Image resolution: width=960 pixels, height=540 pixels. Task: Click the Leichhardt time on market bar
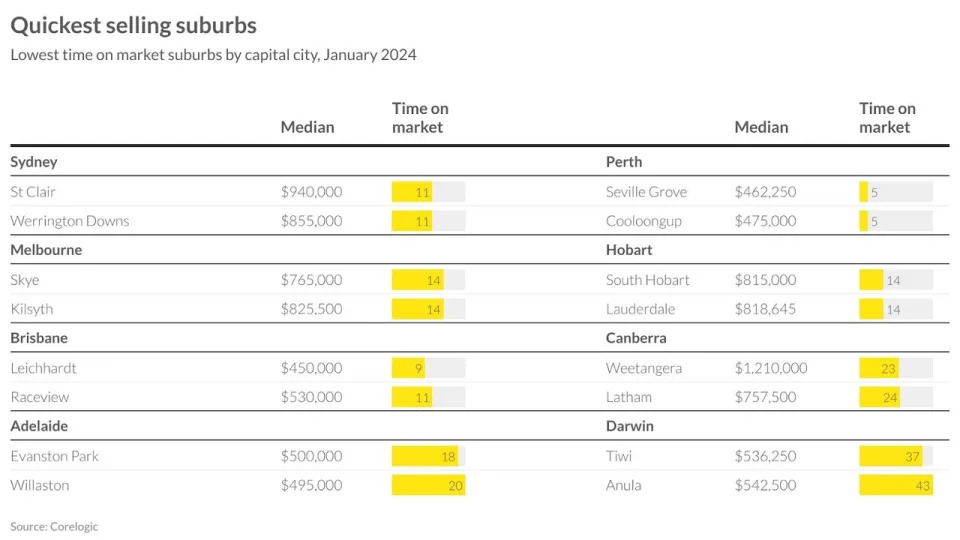coord(410,368)
